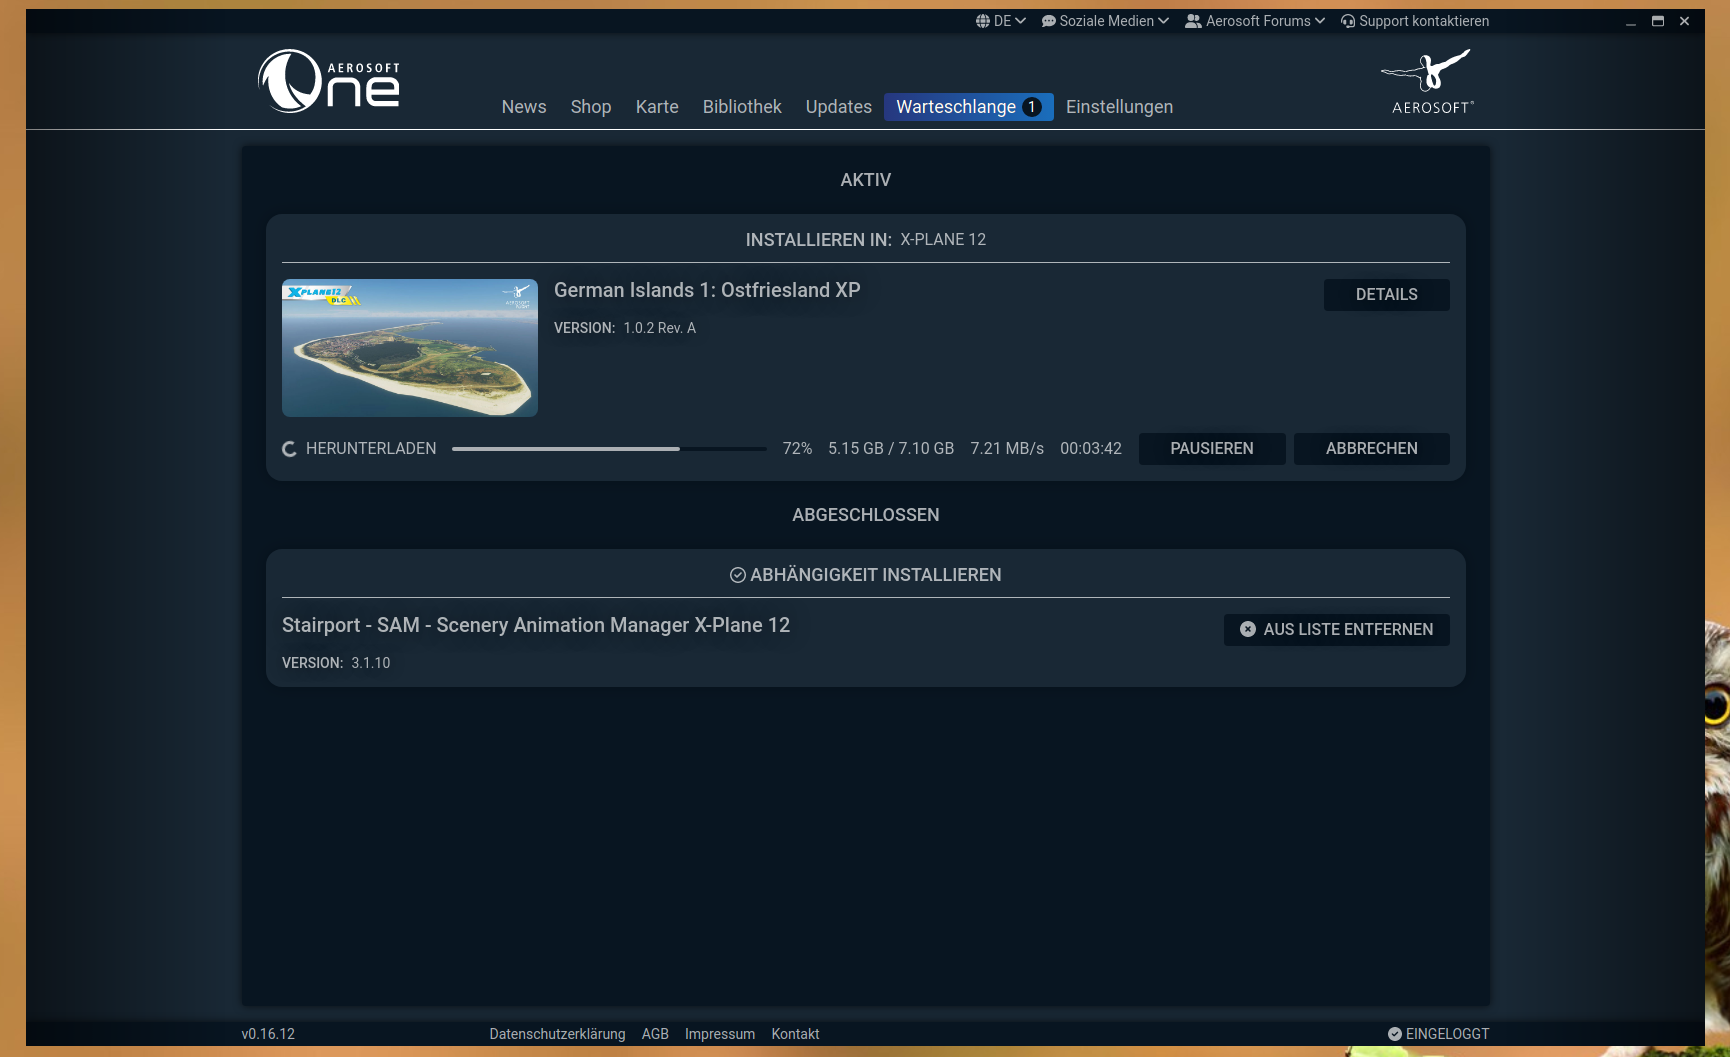
Task: Click the German Islands scenery thumbnail
Action: pos(410,348)
